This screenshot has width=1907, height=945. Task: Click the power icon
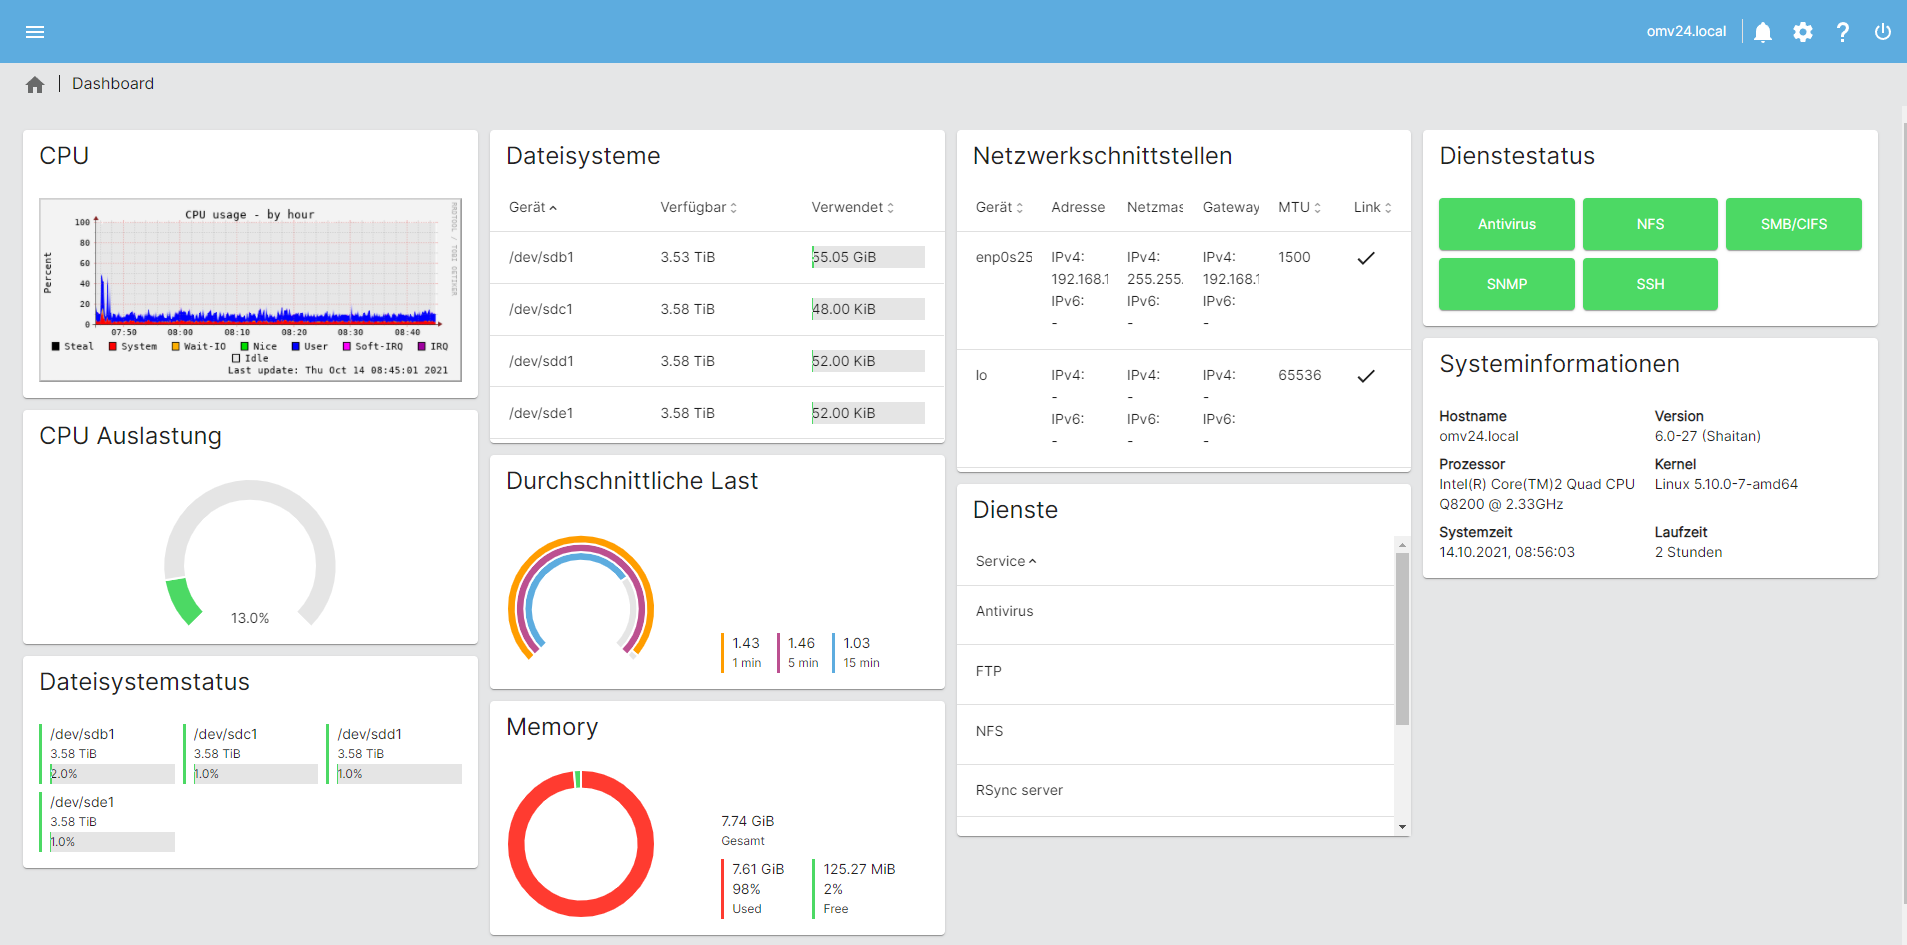[x=1883, y=32]
